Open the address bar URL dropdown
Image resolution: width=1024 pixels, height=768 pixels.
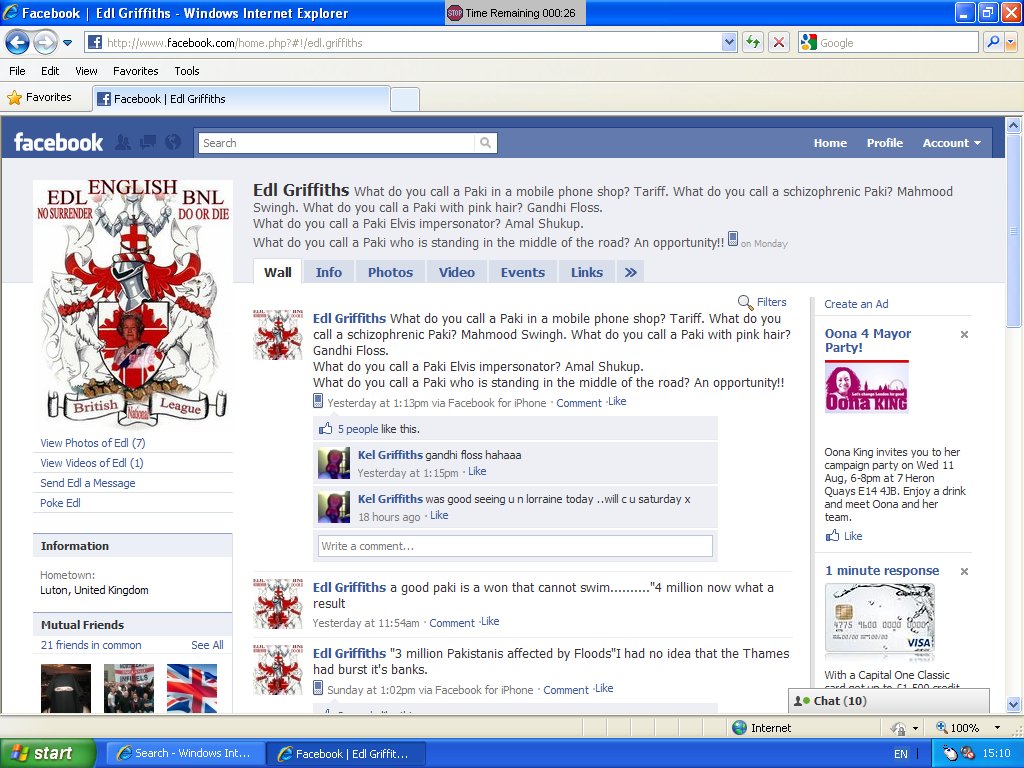click(729, 42)
